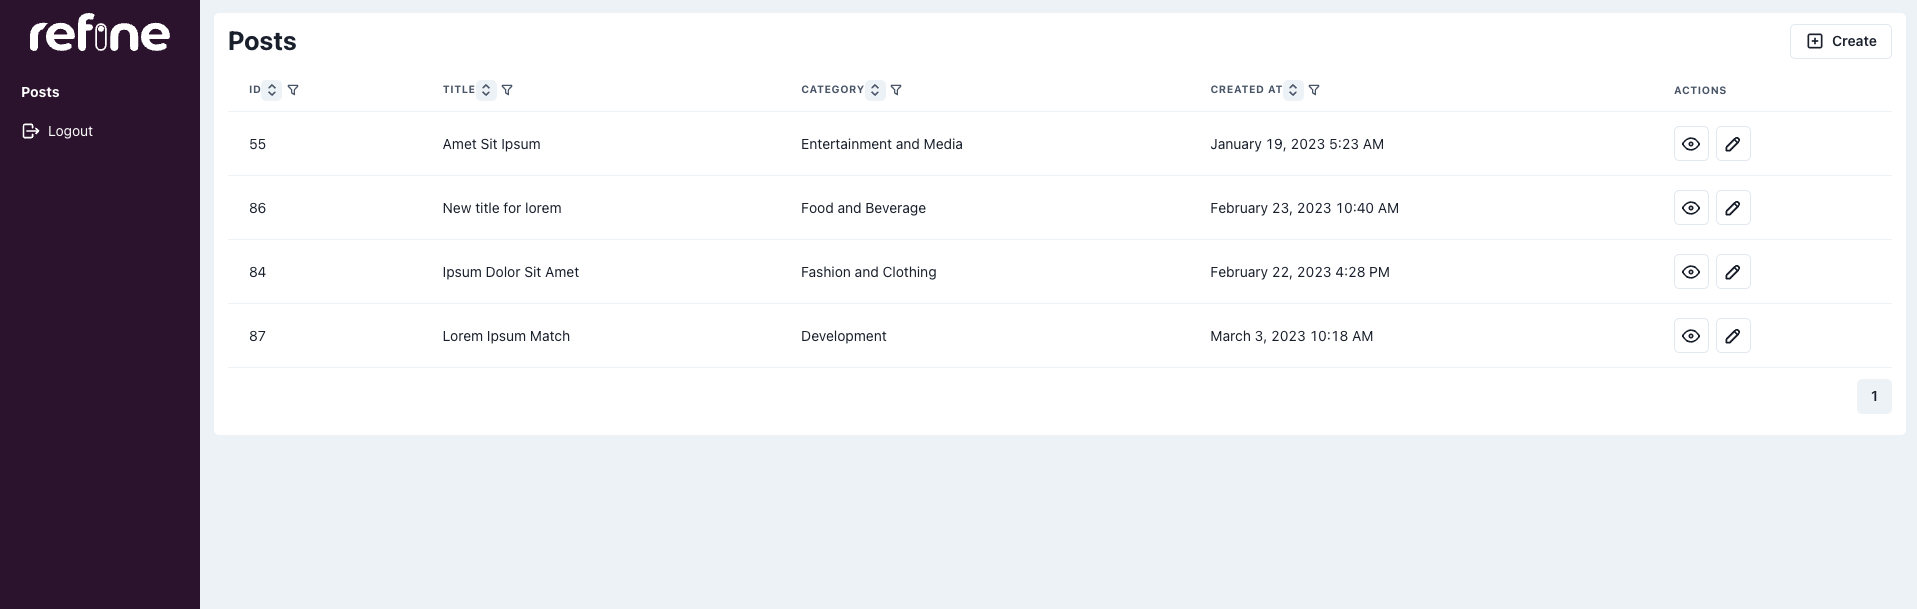Click the 'Fashion and Clothing' category cell

click(869, 272)
